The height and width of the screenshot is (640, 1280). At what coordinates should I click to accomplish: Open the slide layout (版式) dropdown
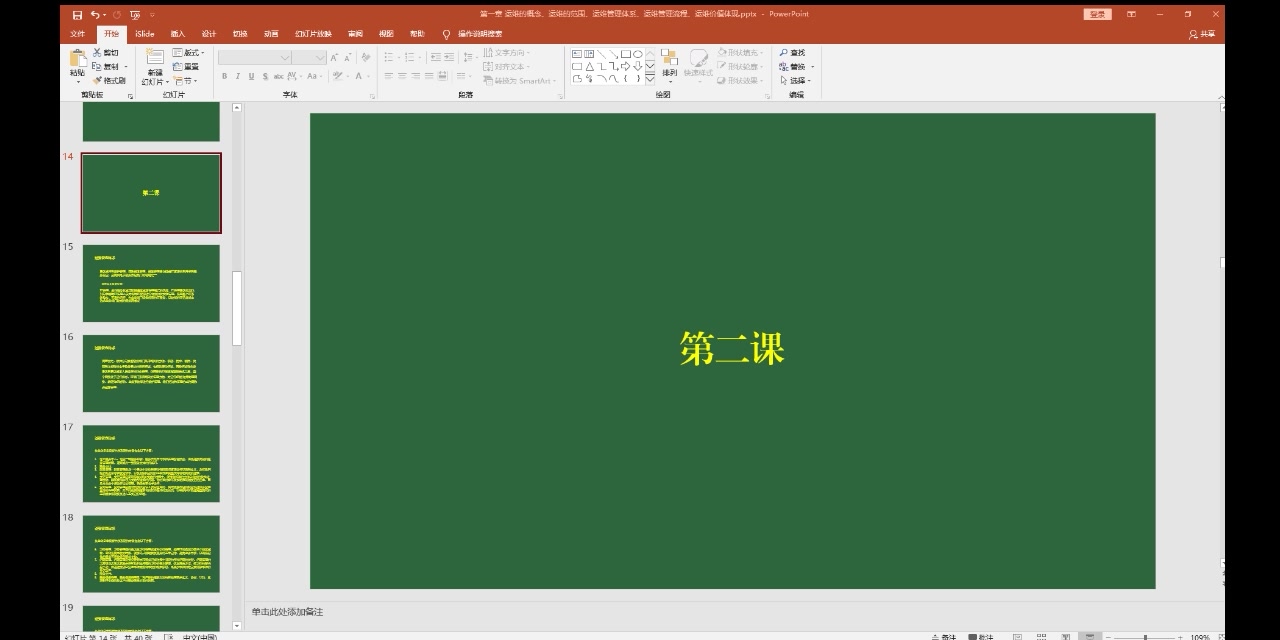point(188,53)
